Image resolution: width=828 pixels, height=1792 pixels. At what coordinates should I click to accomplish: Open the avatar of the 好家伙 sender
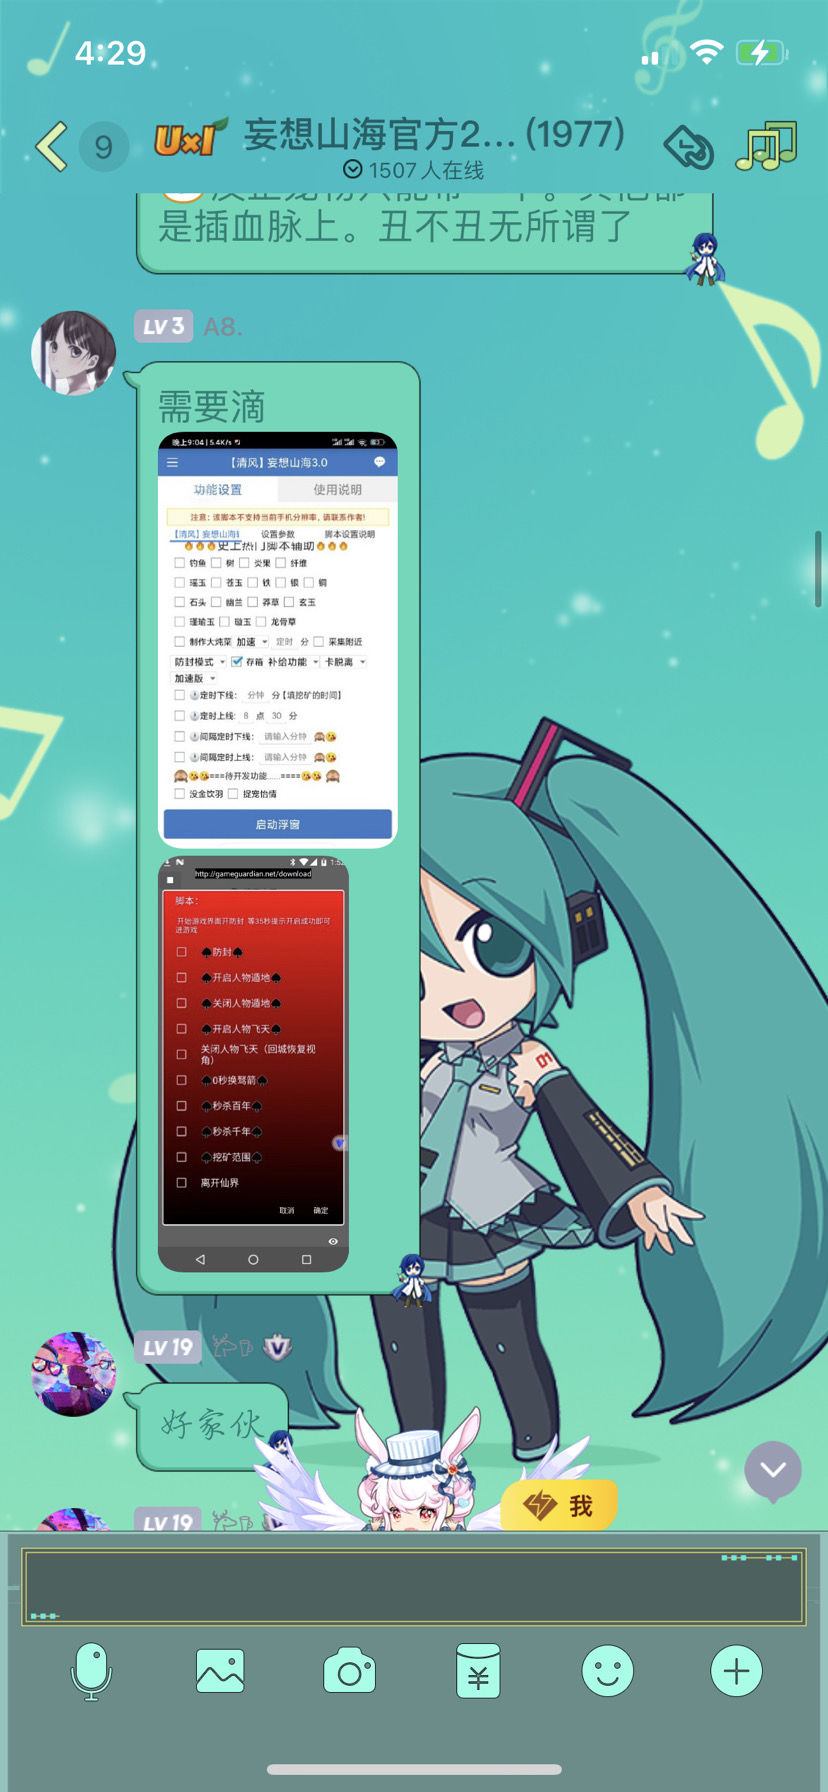(x=73, y=1373)
